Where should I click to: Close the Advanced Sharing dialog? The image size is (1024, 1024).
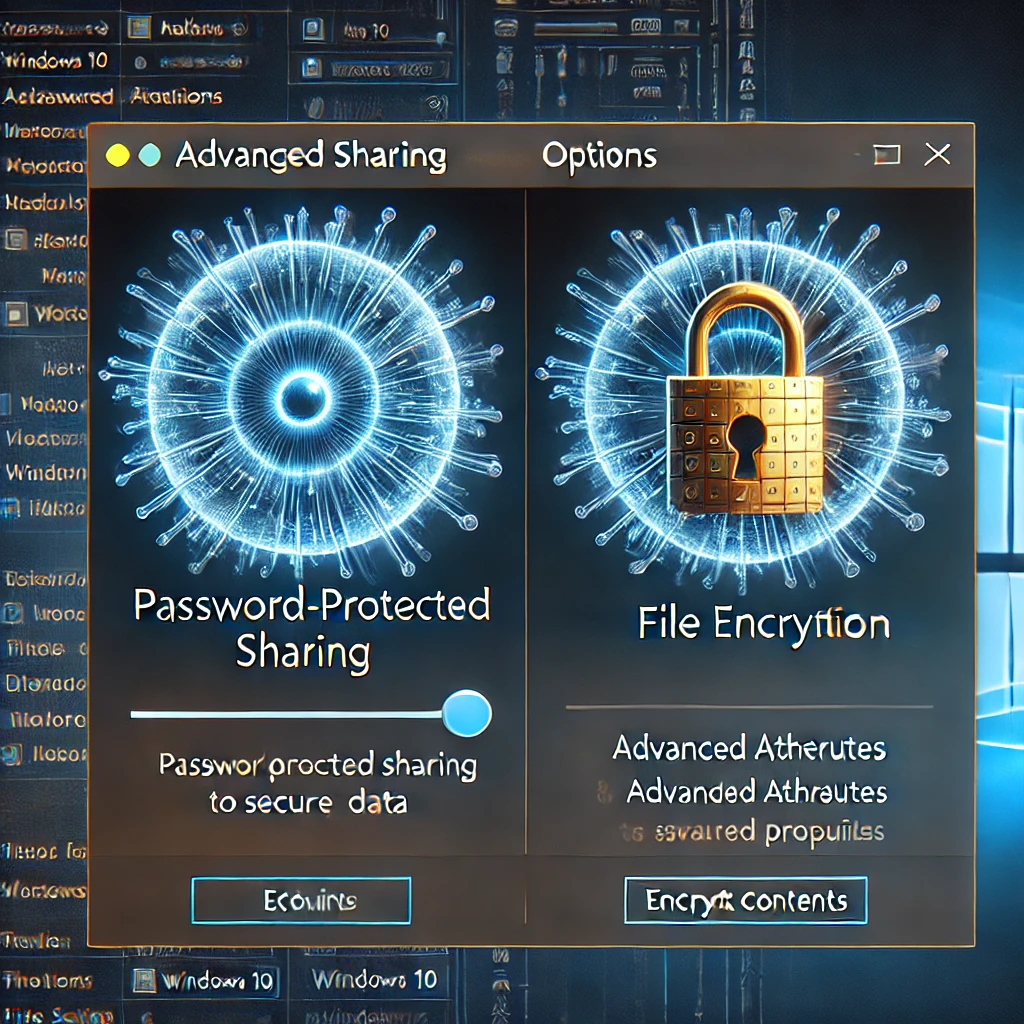click(x=937, y=155)
